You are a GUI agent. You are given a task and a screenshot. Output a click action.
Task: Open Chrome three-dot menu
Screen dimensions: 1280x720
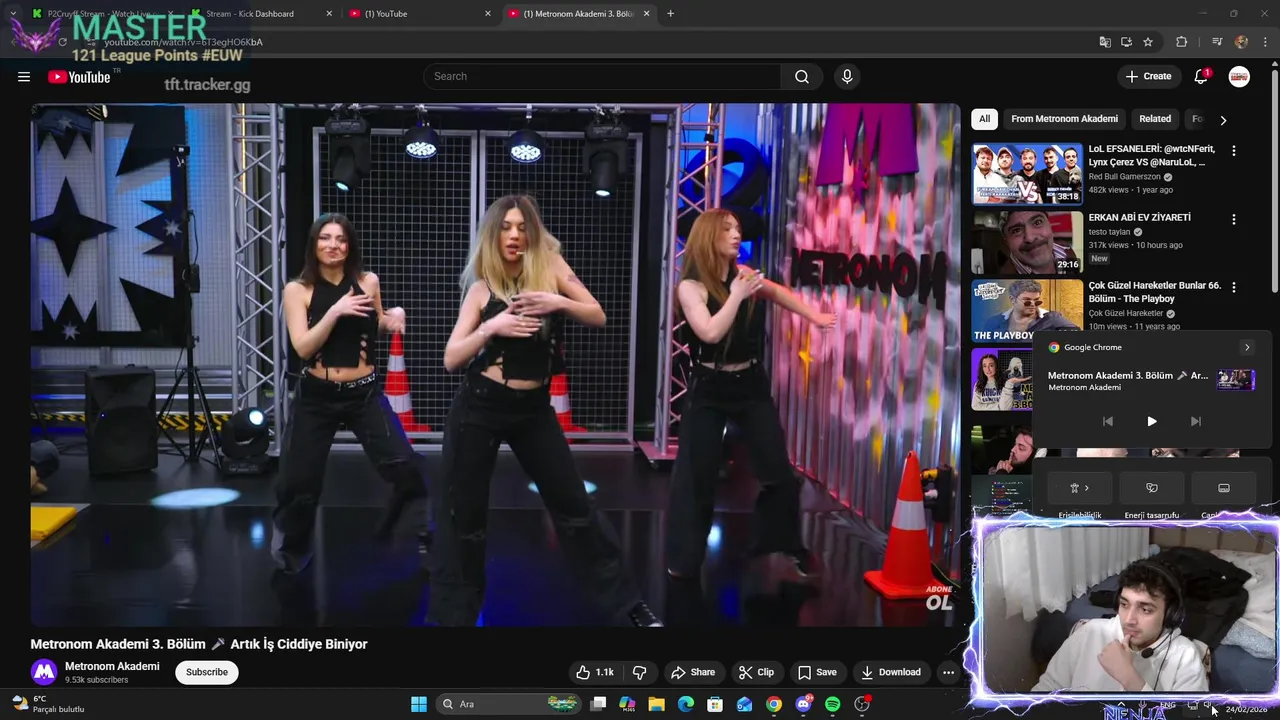[x=1266, y=42]
